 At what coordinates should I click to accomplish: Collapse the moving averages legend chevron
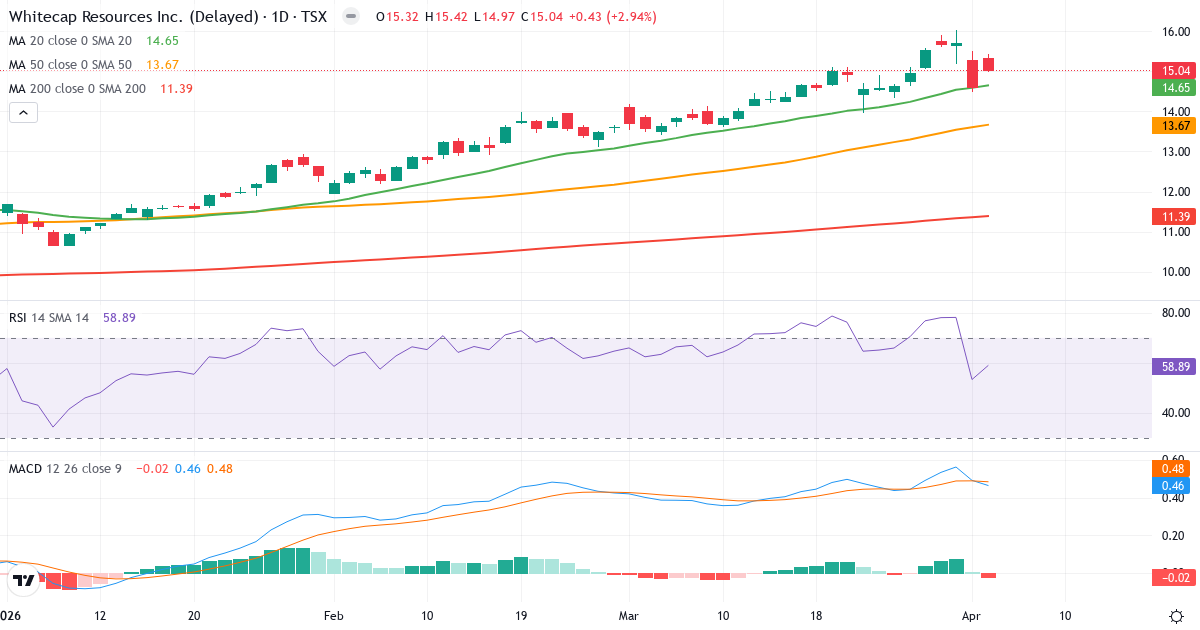tap(22, 112)
